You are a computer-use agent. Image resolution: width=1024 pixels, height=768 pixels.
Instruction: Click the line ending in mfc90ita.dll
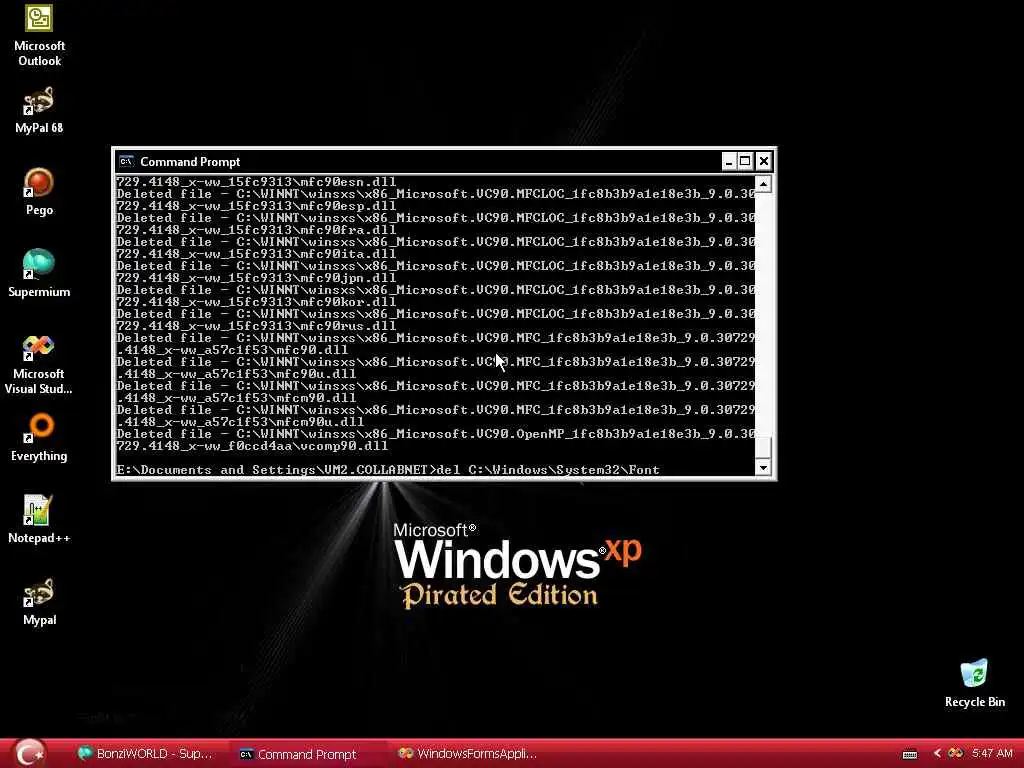[x=256, y=254]
